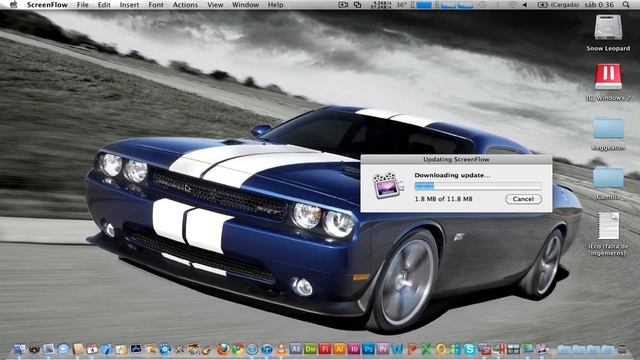Screen dimensions: 640x360
Task: Open Photoshop from the dock
Action: (369, 349)
